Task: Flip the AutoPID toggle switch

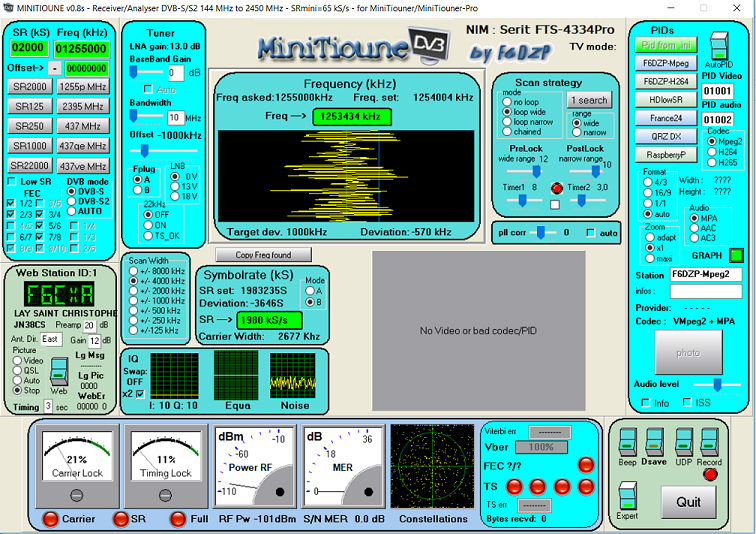Action: [x=719, y=46]
